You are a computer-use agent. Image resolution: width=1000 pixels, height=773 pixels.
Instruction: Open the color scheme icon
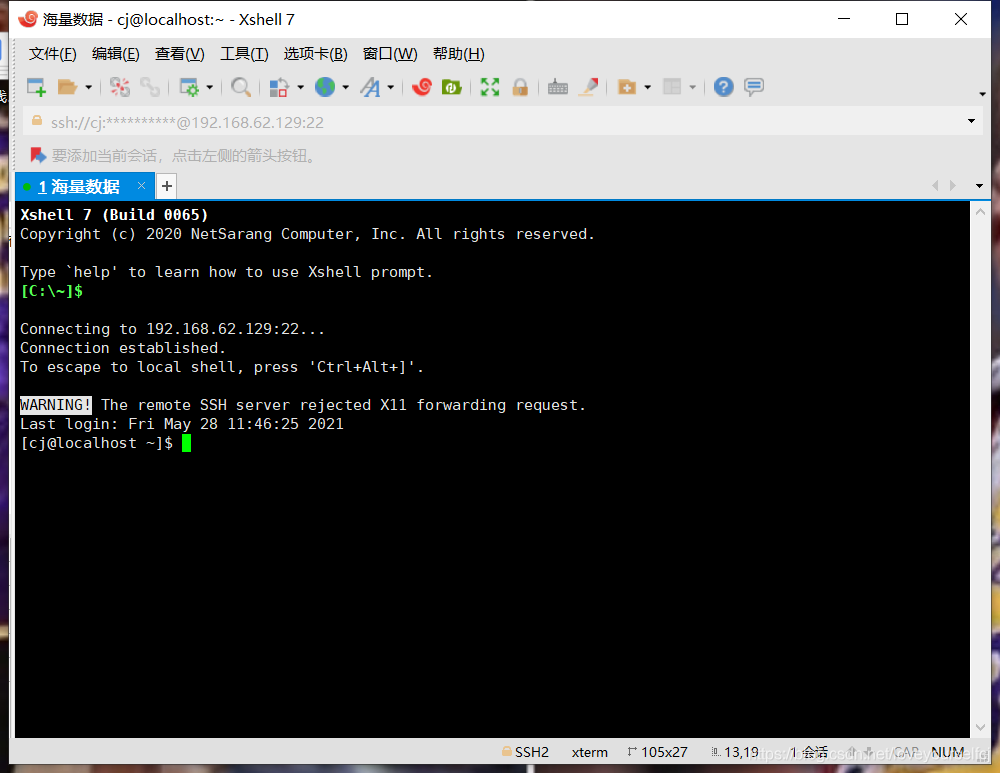tap(279, 87)
